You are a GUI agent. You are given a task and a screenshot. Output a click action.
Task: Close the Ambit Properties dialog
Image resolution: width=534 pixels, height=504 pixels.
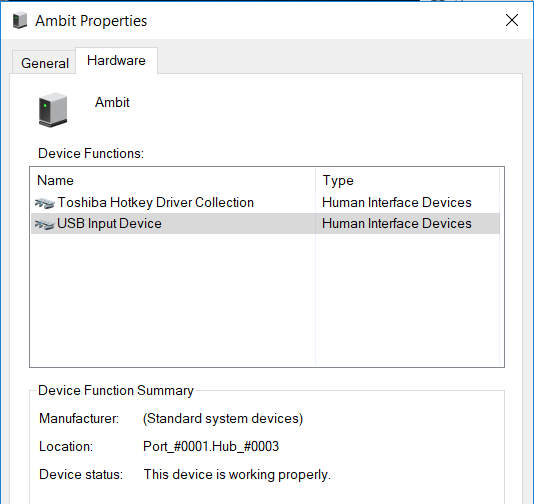(512, 20)
